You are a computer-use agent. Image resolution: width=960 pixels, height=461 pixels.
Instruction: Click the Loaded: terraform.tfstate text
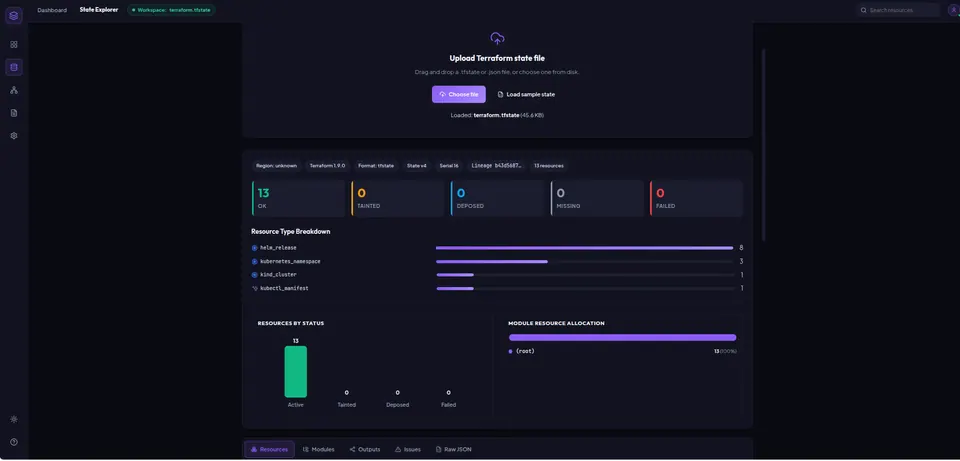pos(497,115)
